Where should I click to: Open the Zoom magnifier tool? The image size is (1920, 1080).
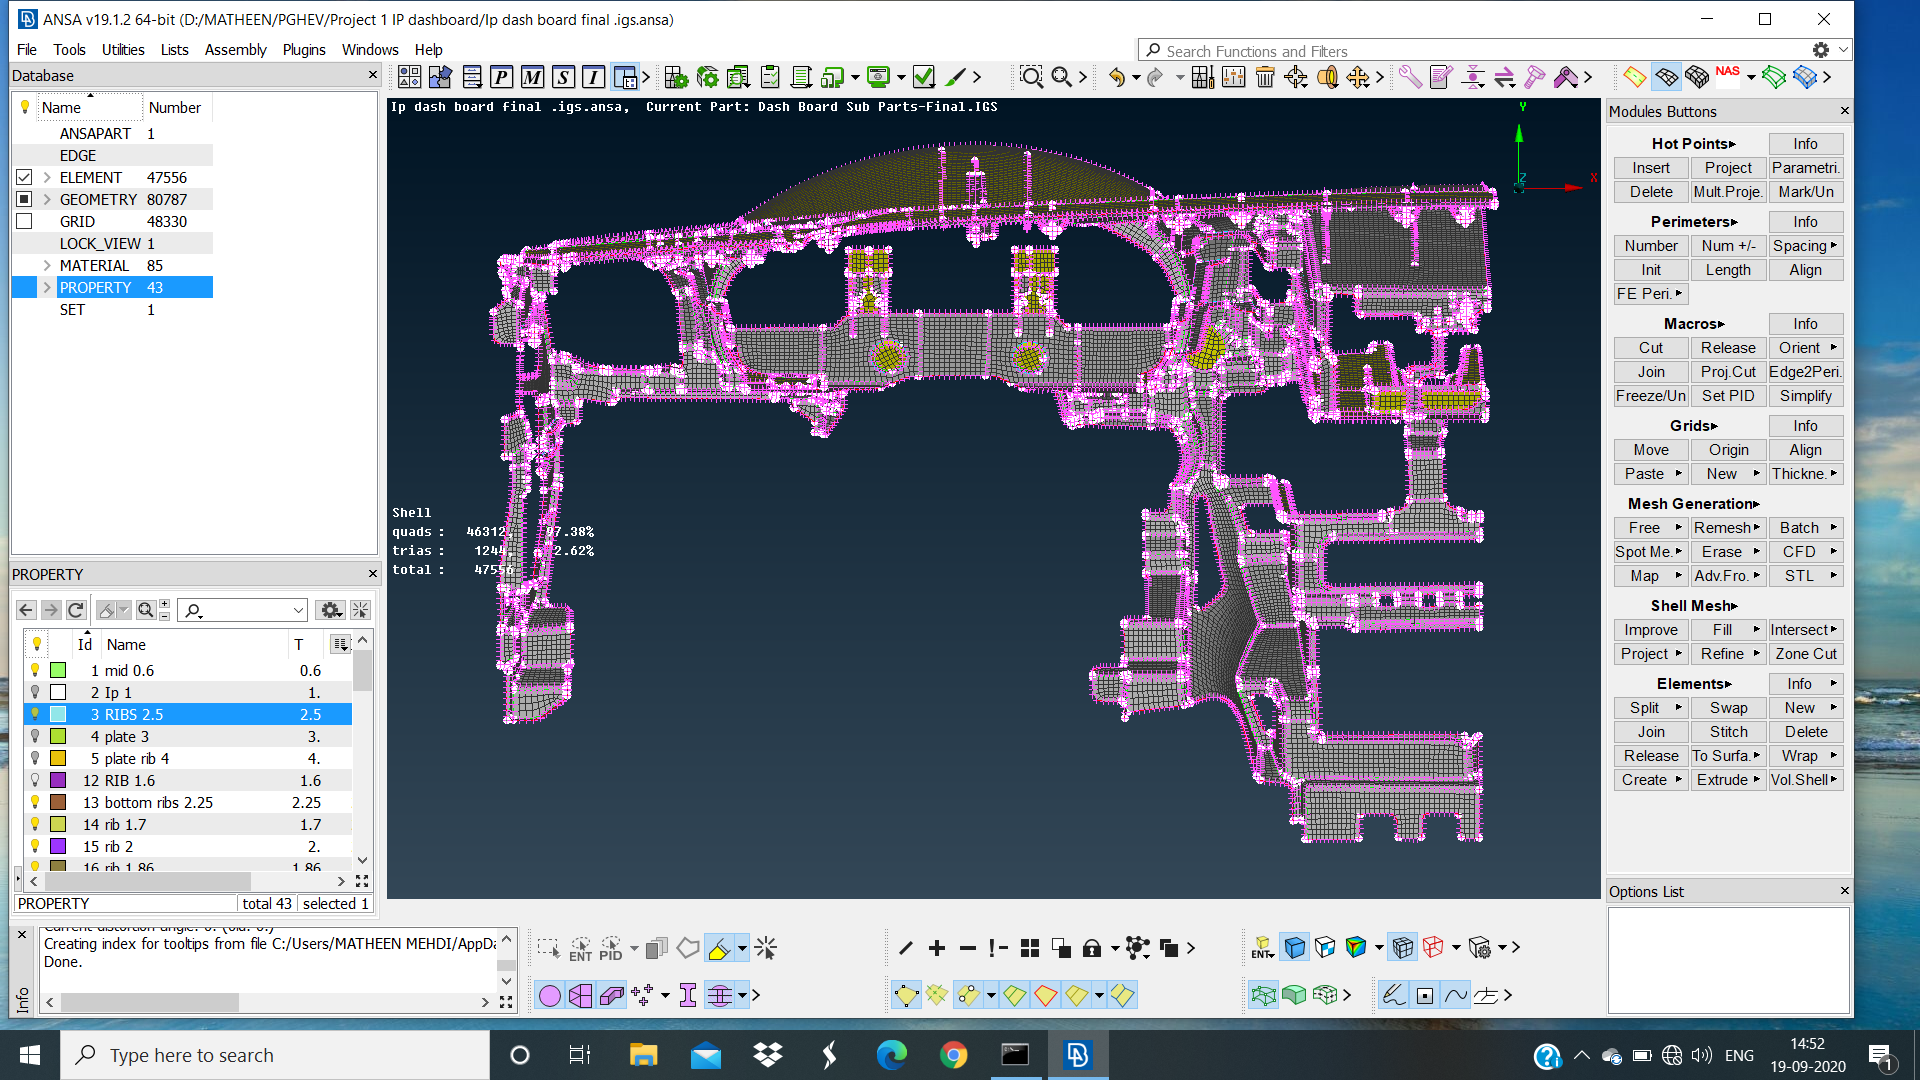(1032, 77)
